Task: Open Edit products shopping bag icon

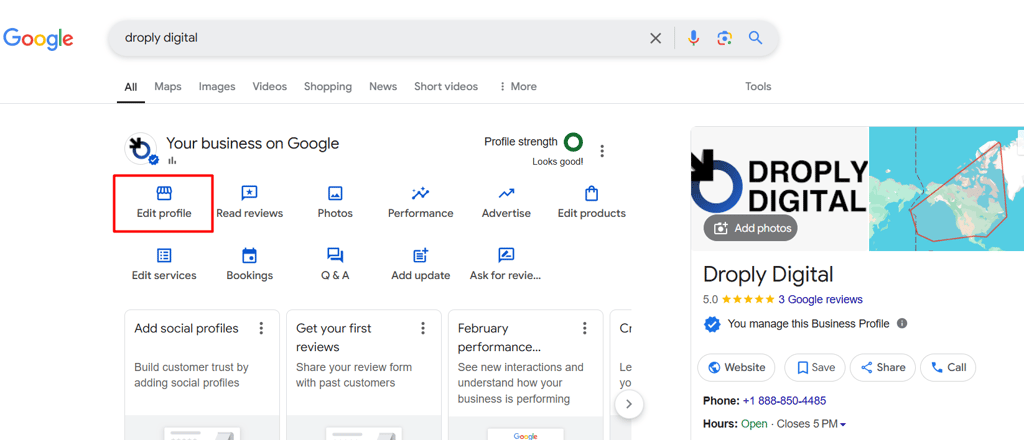Action: click(591, 193)
